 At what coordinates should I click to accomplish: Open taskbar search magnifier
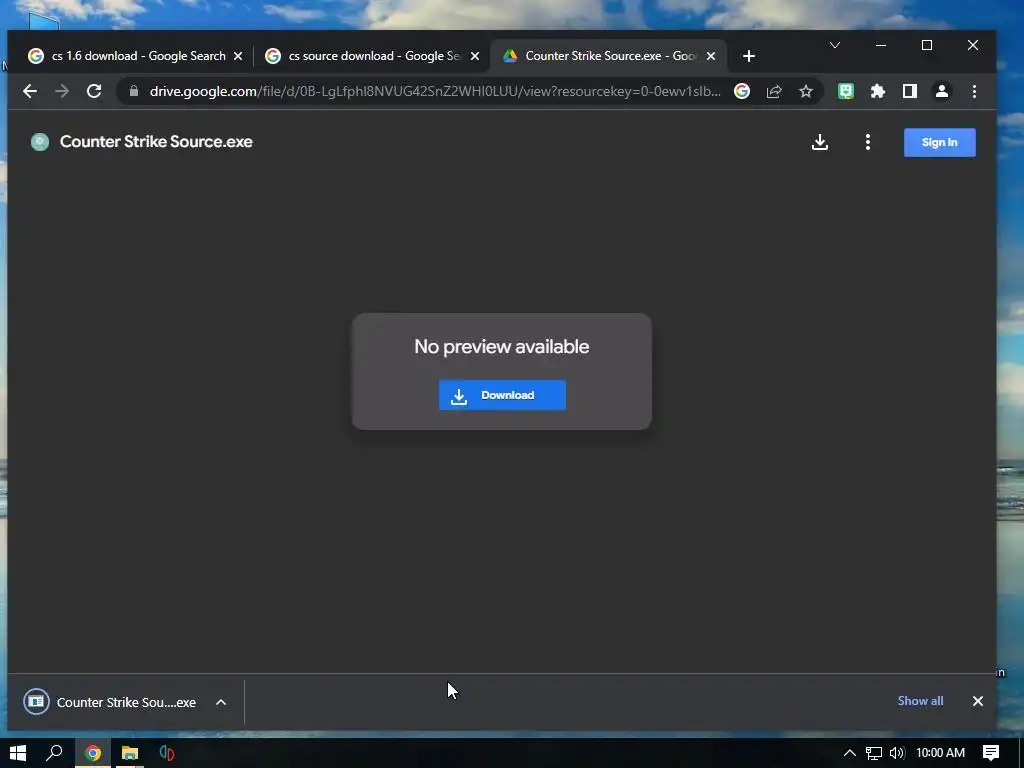click(55, 753)
